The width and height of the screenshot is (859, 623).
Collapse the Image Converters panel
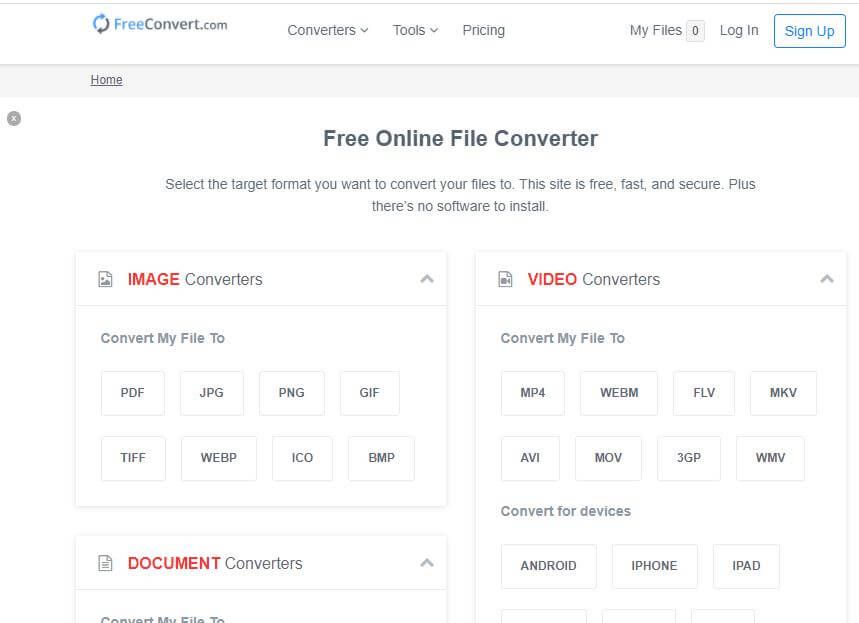[427, 279]
